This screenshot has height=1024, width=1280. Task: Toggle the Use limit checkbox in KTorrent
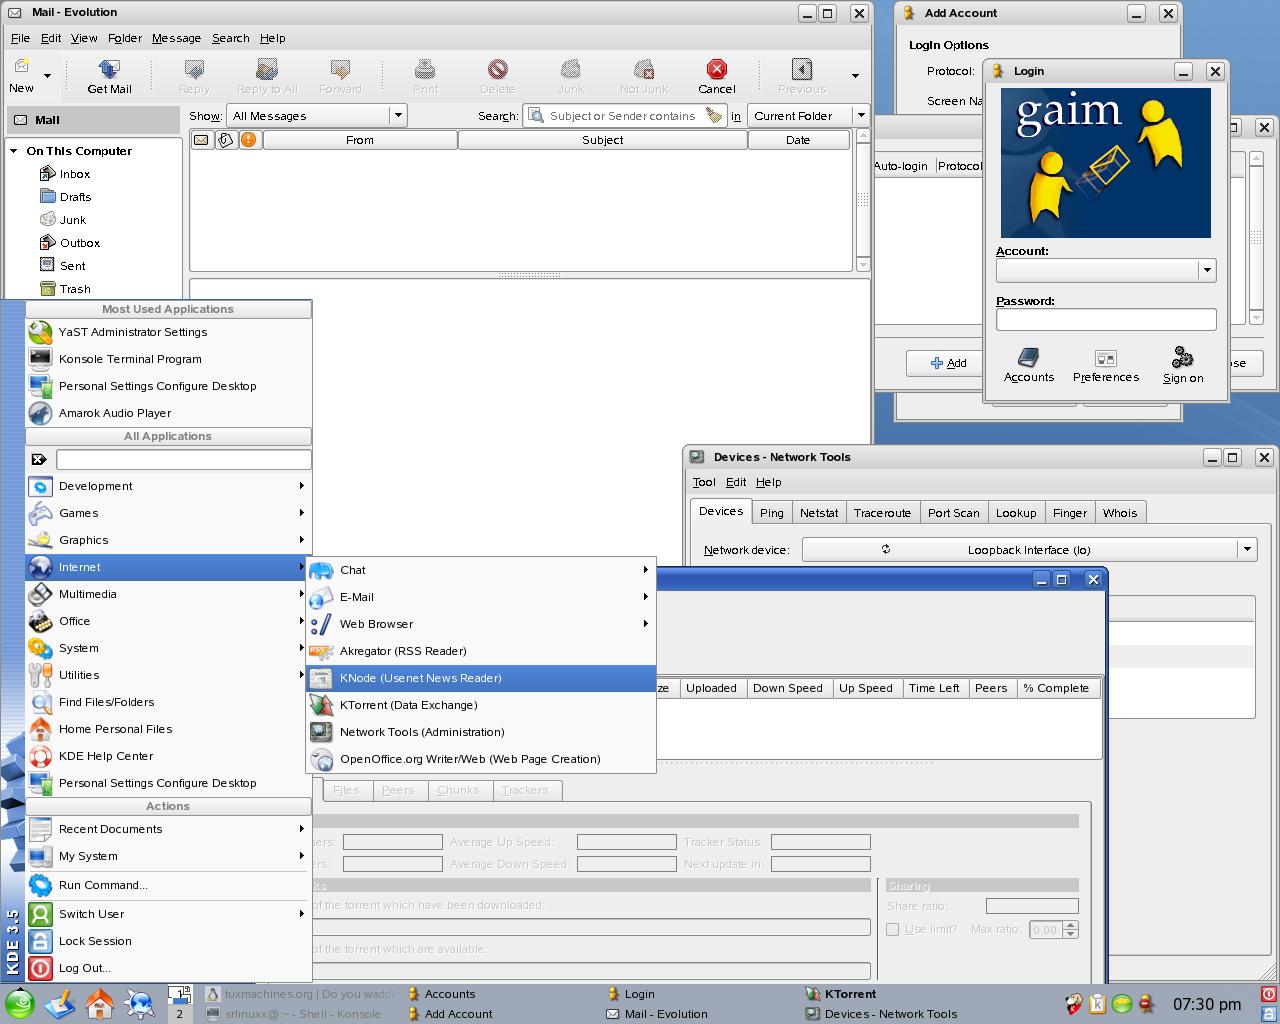coord(892,929)
